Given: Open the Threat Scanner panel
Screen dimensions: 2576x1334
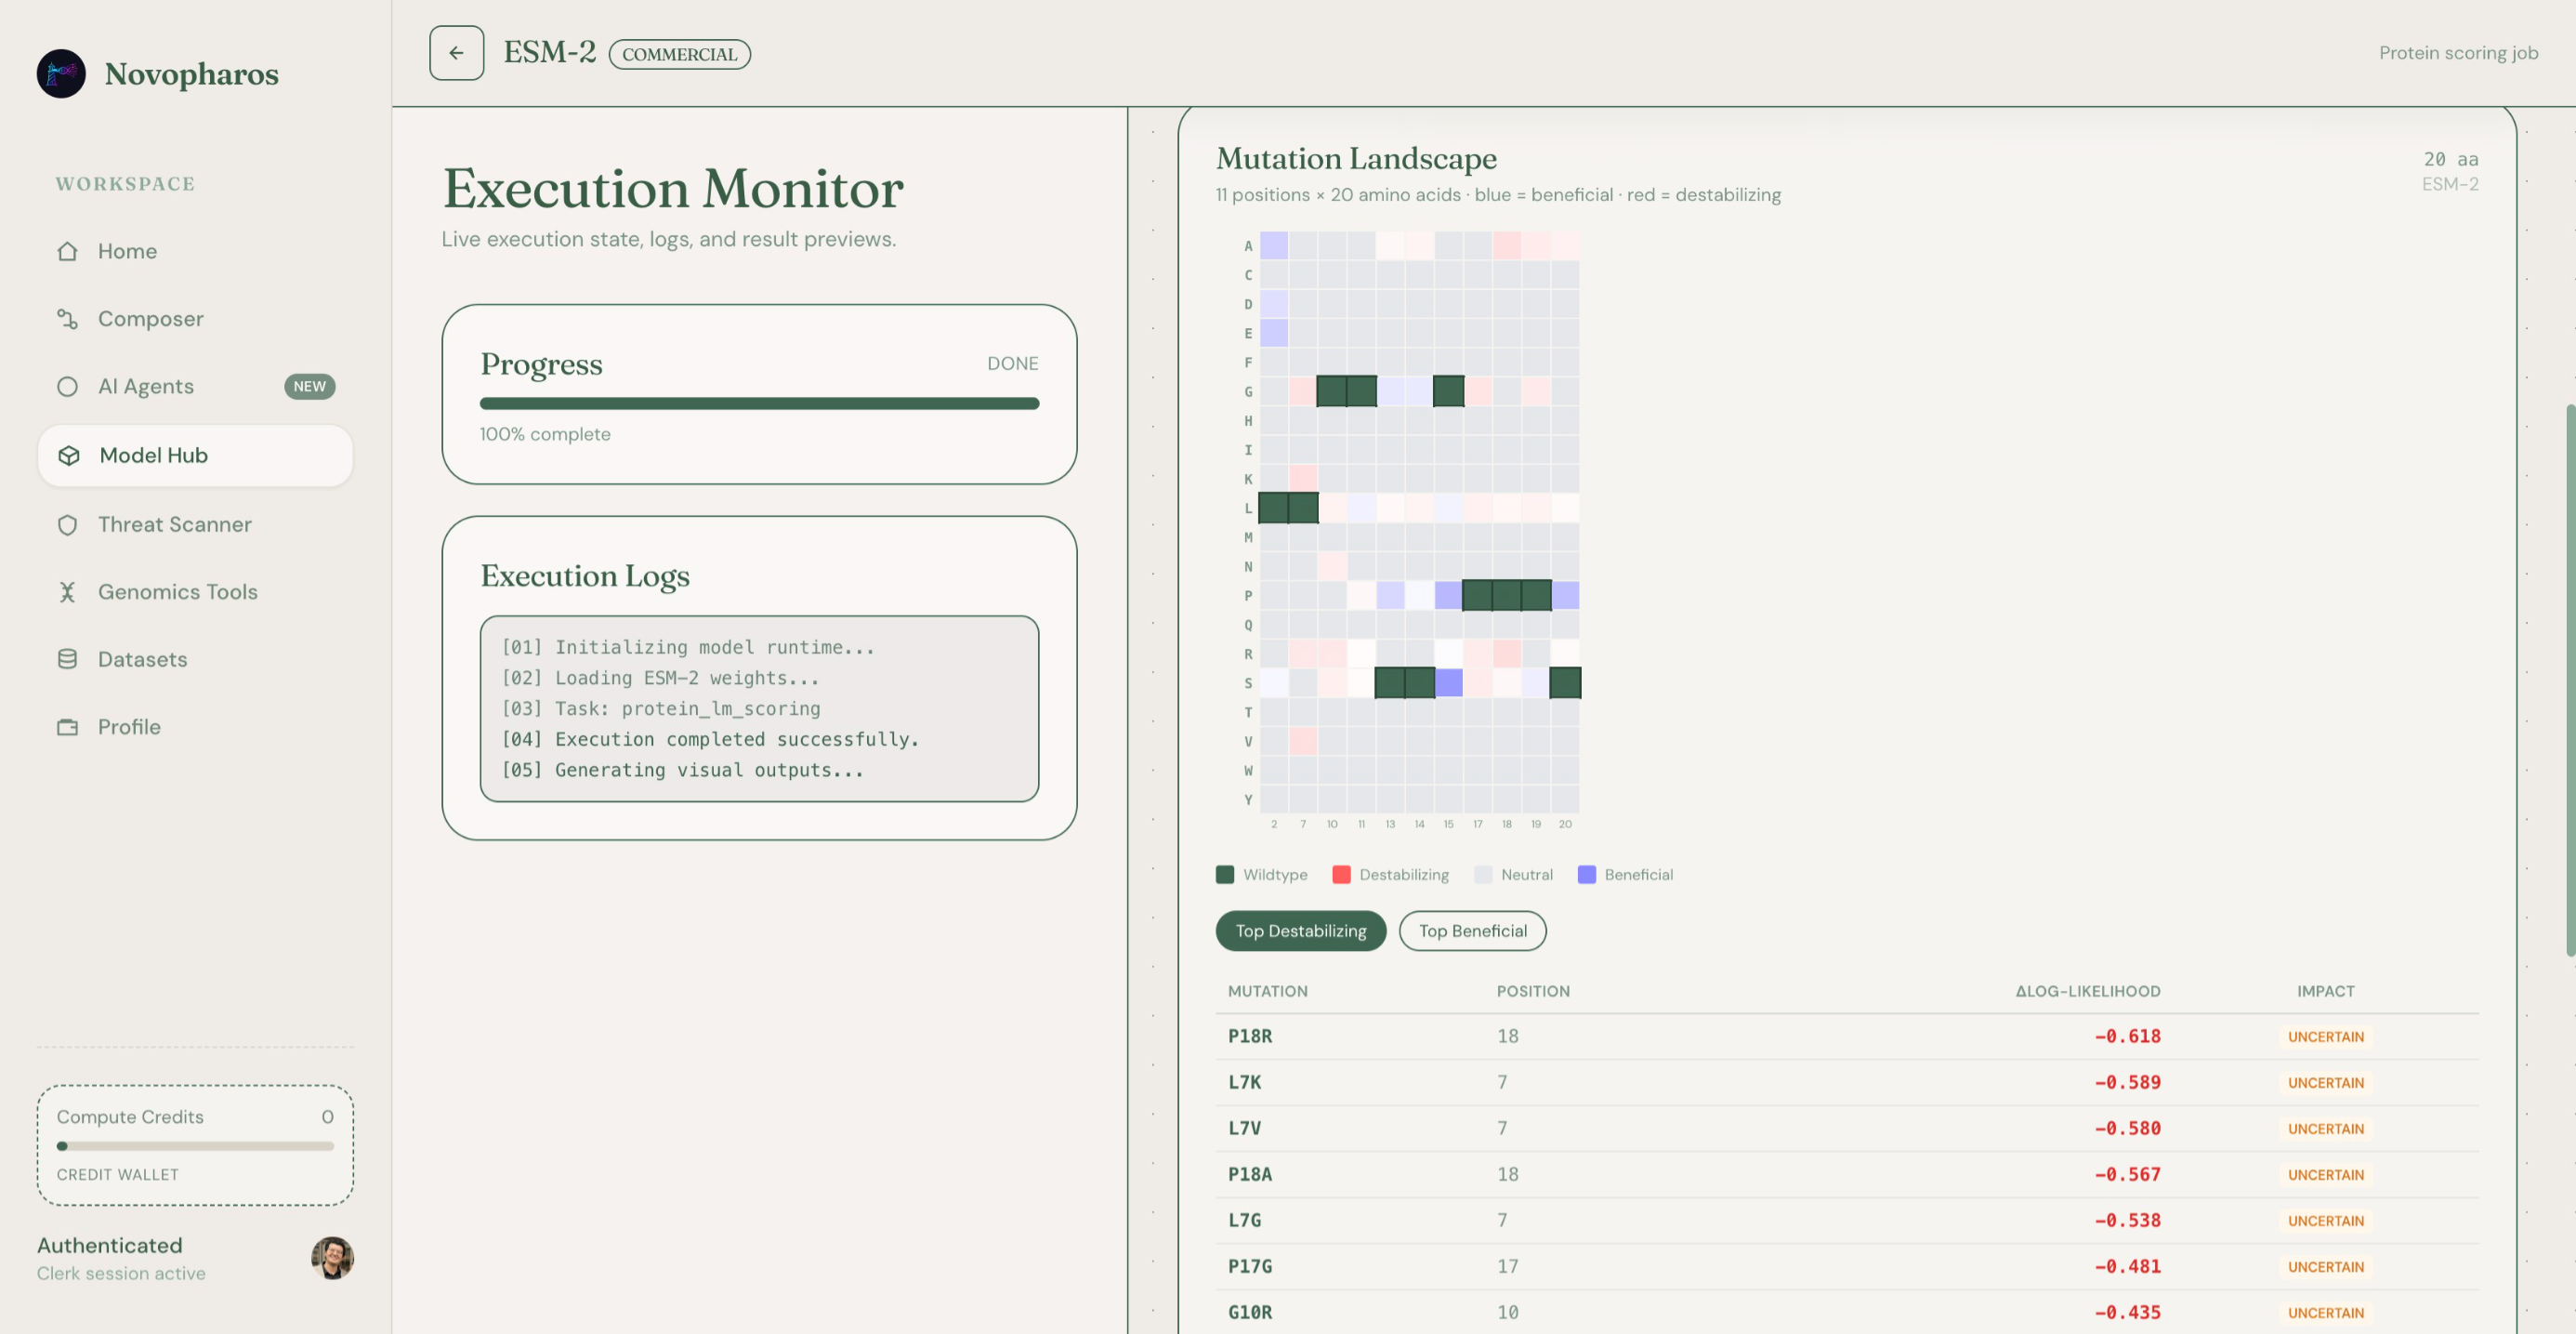Looking at the screenshot, I should tap(175, 524).
